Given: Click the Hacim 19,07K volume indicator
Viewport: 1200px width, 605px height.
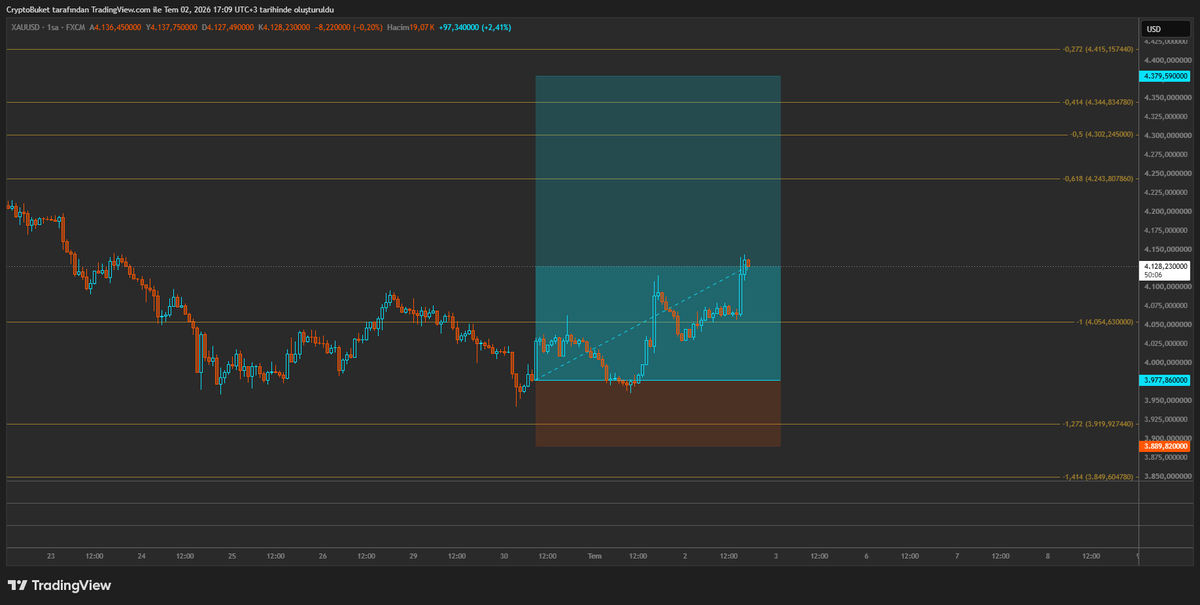Looking at the screenshot, I should point(410,28).
